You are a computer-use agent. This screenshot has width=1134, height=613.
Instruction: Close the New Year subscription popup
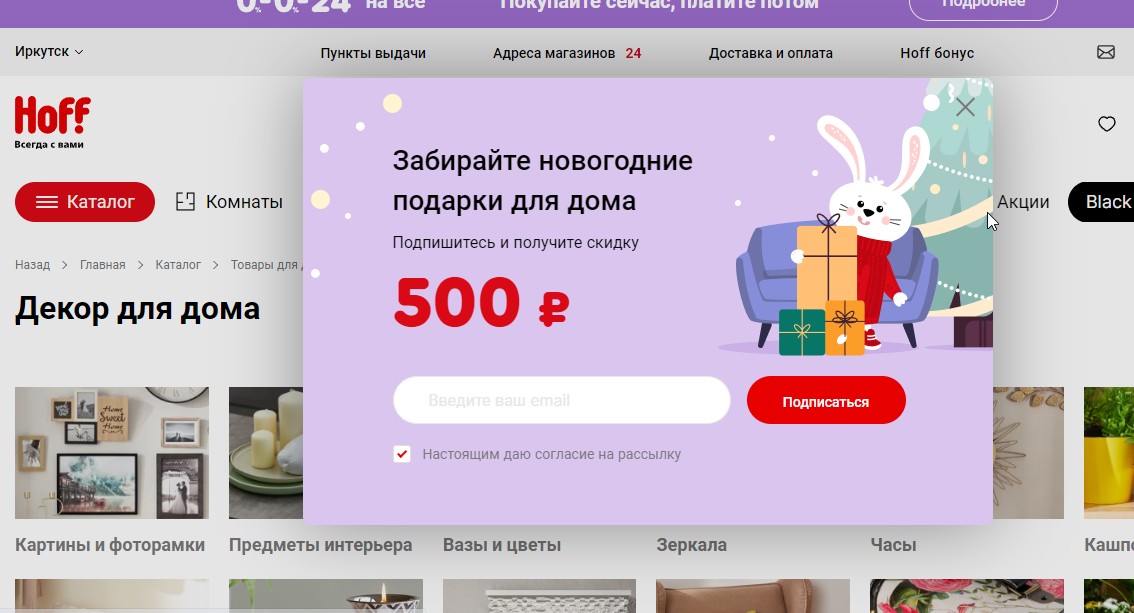[965, 108]
